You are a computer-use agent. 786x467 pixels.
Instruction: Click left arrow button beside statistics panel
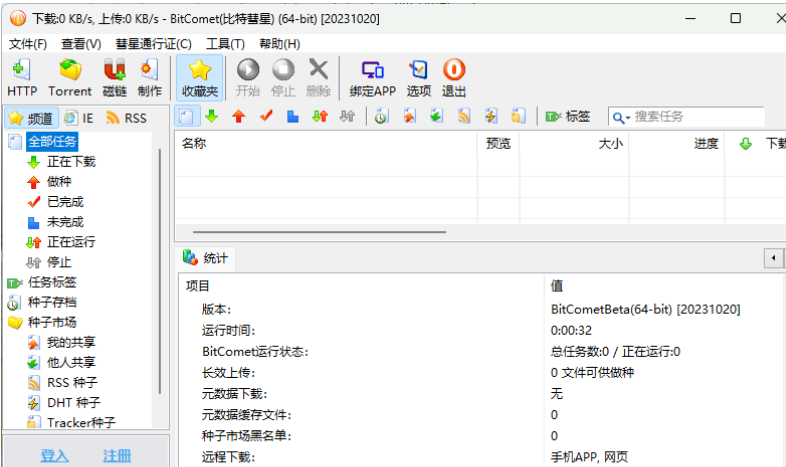[x=773, y=258]
